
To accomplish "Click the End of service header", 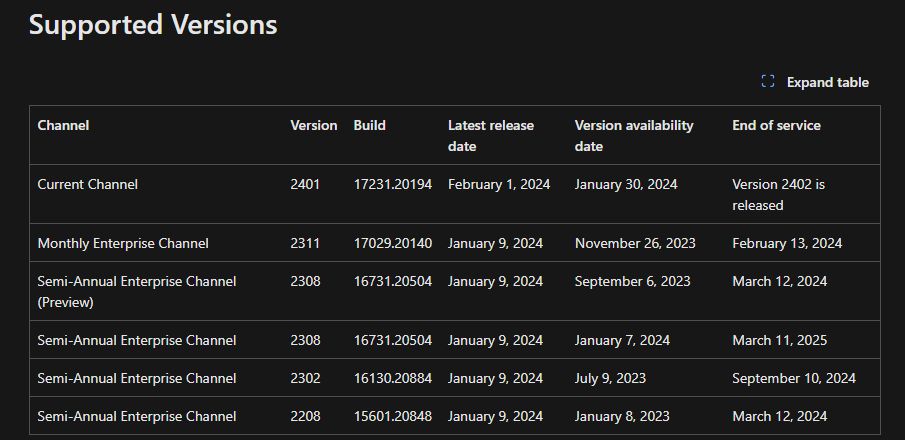I will tap(776, 125).
